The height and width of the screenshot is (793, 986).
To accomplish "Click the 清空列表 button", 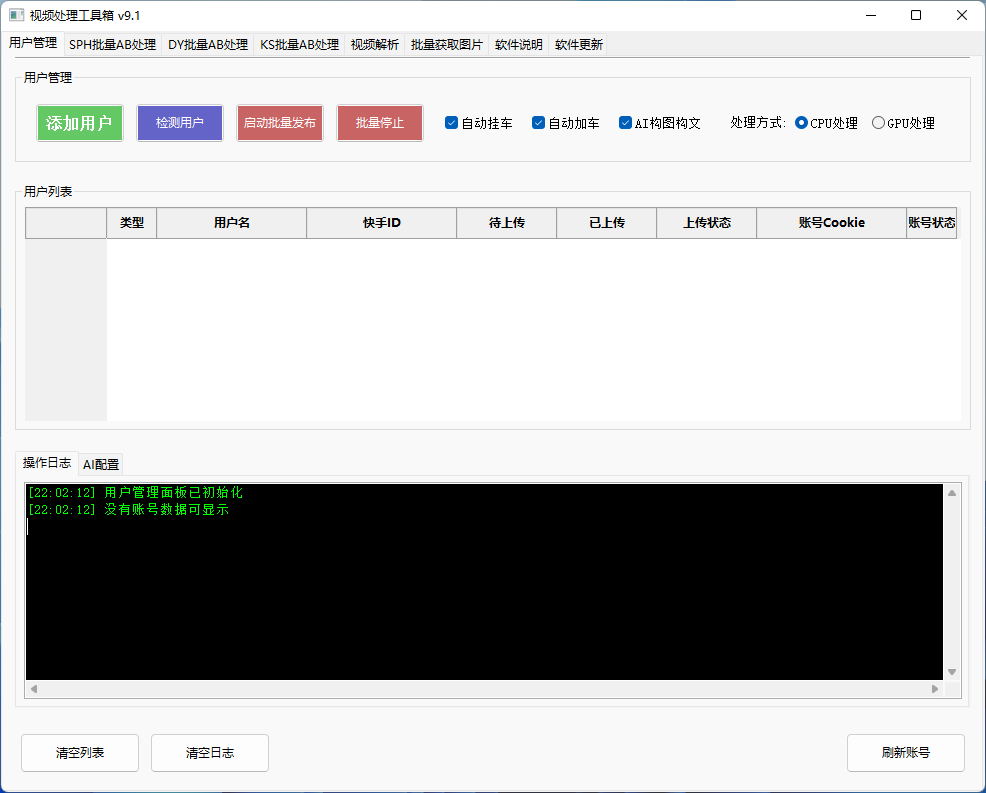I will 80,753.
